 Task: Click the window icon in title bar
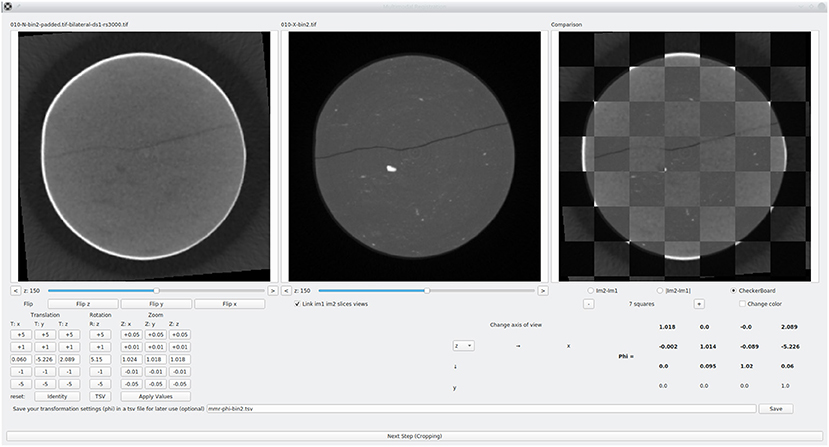[x=7, y=6]
